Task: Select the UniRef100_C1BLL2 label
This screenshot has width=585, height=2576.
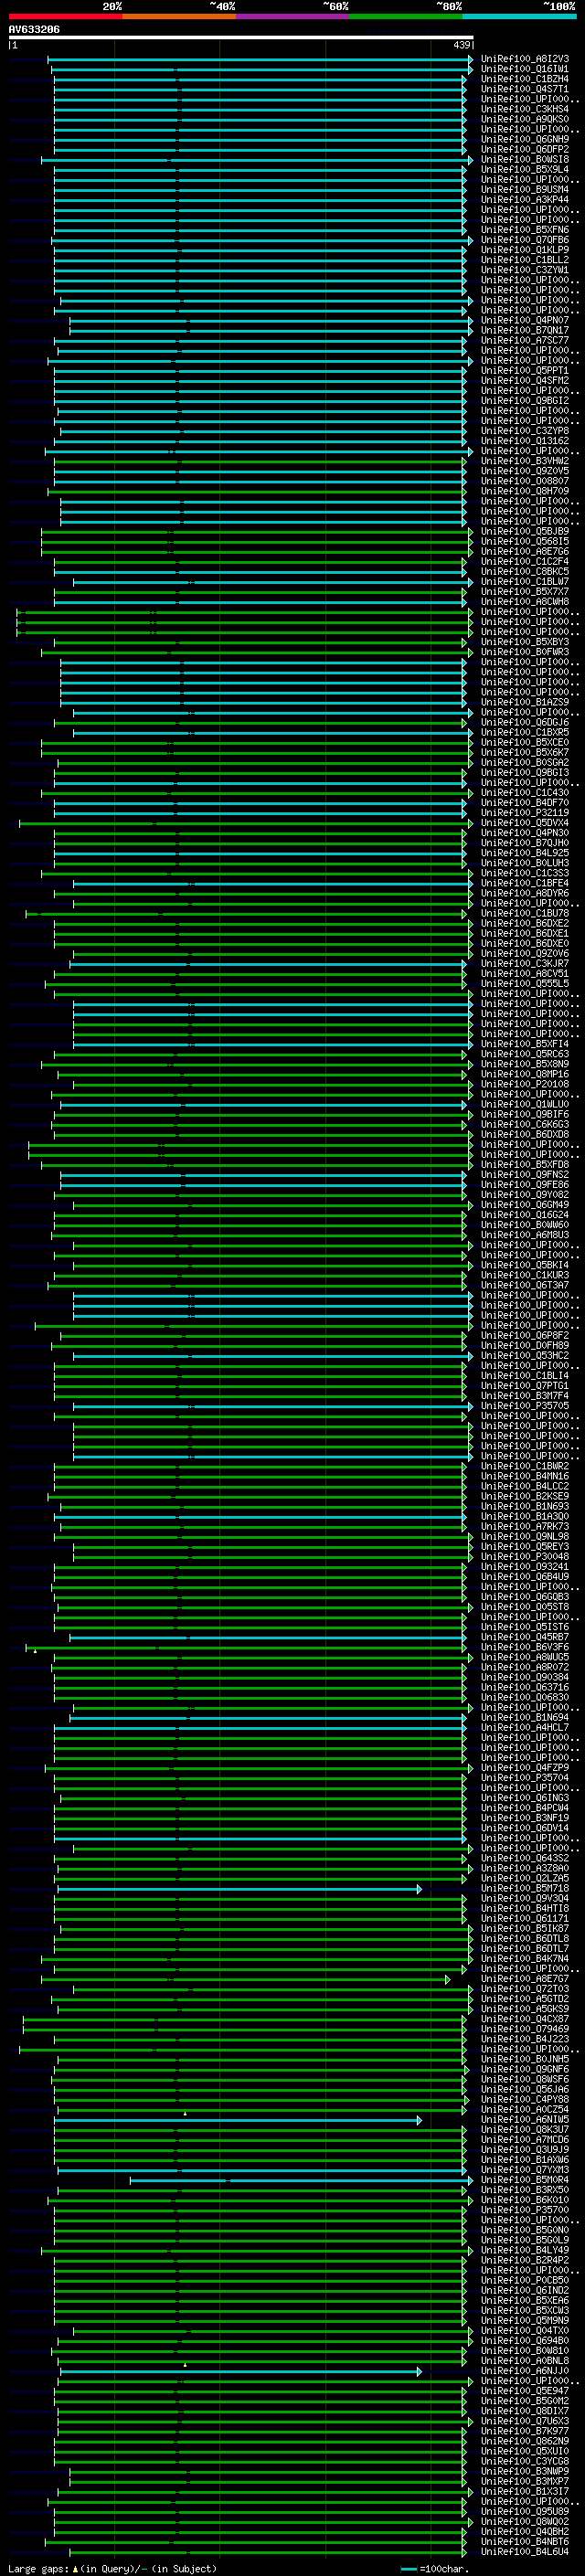Action: (x=524, y=260)
